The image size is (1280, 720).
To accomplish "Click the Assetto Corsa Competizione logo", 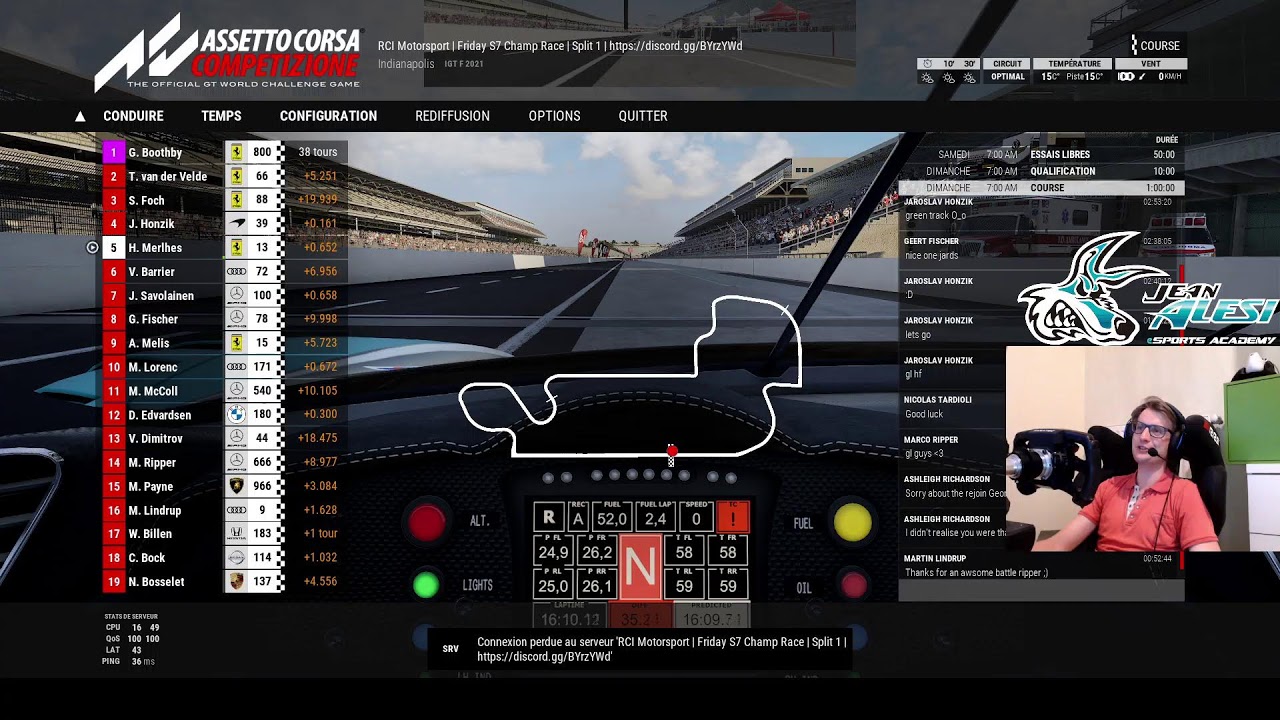I will tap(228, 52).
